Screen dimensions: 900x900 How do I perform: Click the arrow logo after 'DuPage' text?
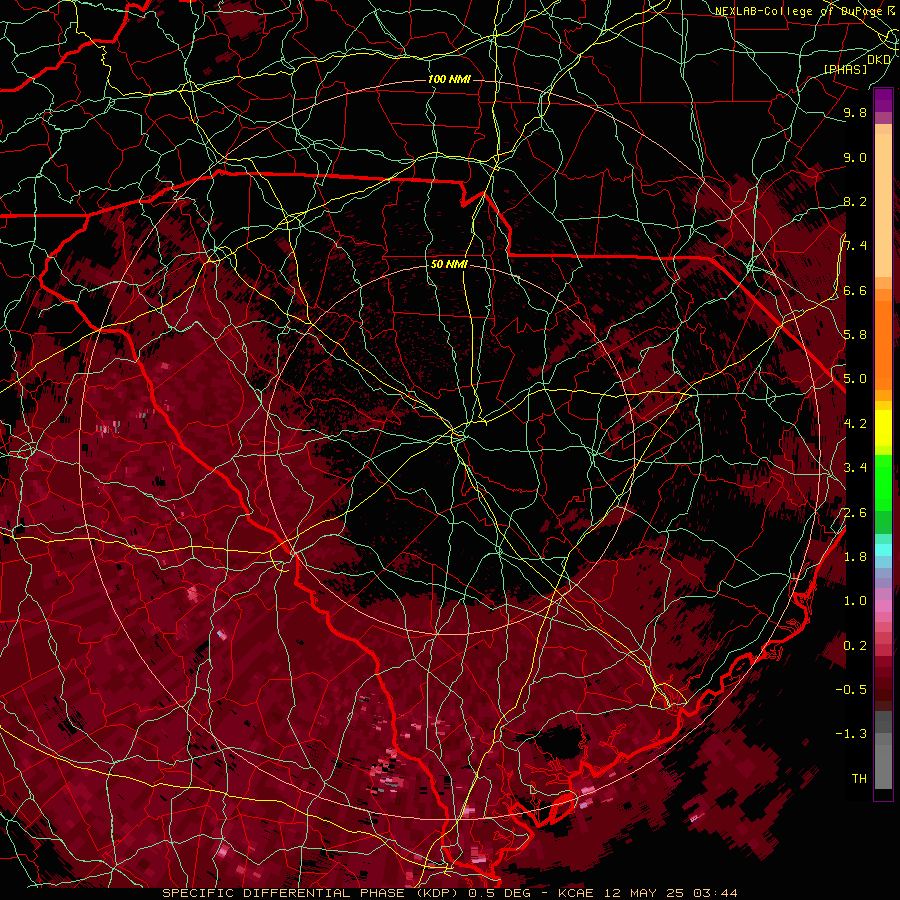(x=891, y=10)
